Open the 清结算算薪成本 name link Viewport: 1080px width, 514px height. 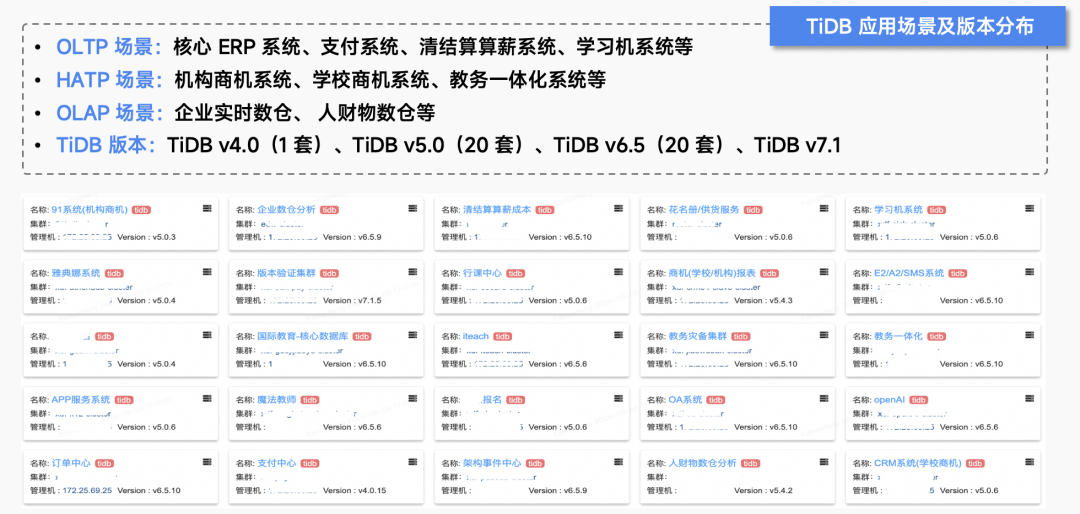coord(497,210)
